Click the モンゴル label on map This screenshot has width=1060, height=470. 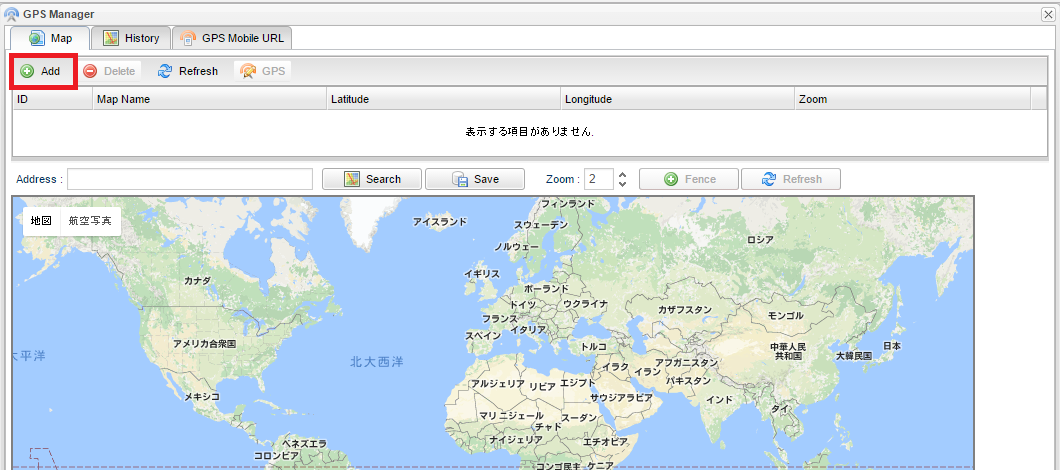click(786, 316)
